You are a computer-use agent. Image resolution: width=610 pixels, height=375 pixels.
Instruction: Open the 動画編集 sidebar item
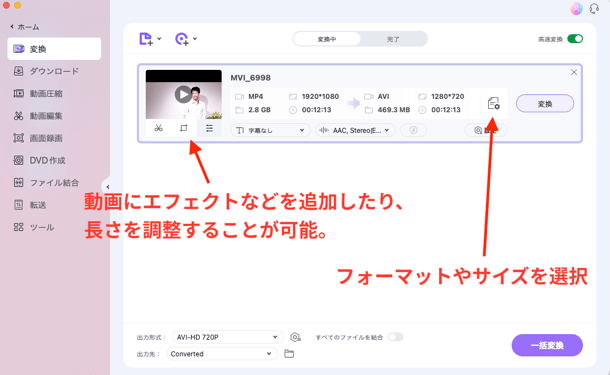pyautogui.click(x=54, y=116)
